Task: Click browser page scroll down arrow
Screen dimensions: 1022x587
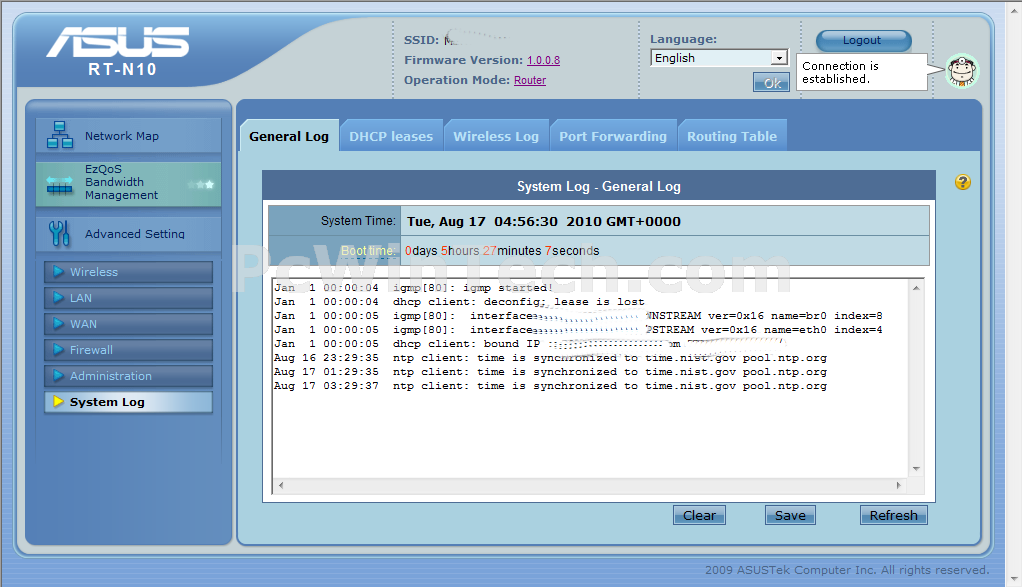Action: pyautogui.click(x=1015, y=579)
